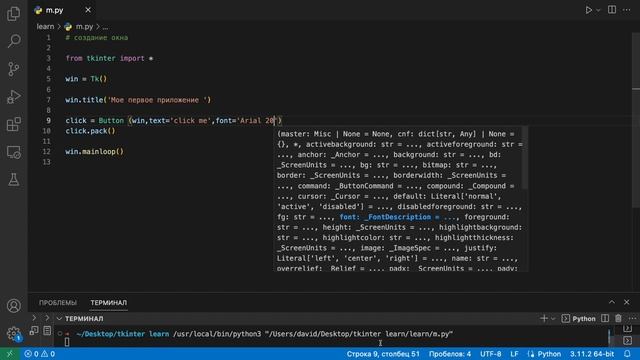This screenshot has height=360, width=640.
Task: Split the terminal
Action: point(605,318)
